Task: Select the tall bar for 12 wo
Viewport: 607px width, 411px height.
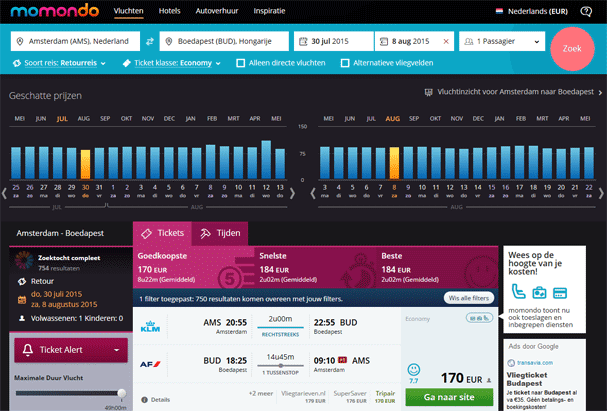Action: pyautogui.click(x=266, y=159)
